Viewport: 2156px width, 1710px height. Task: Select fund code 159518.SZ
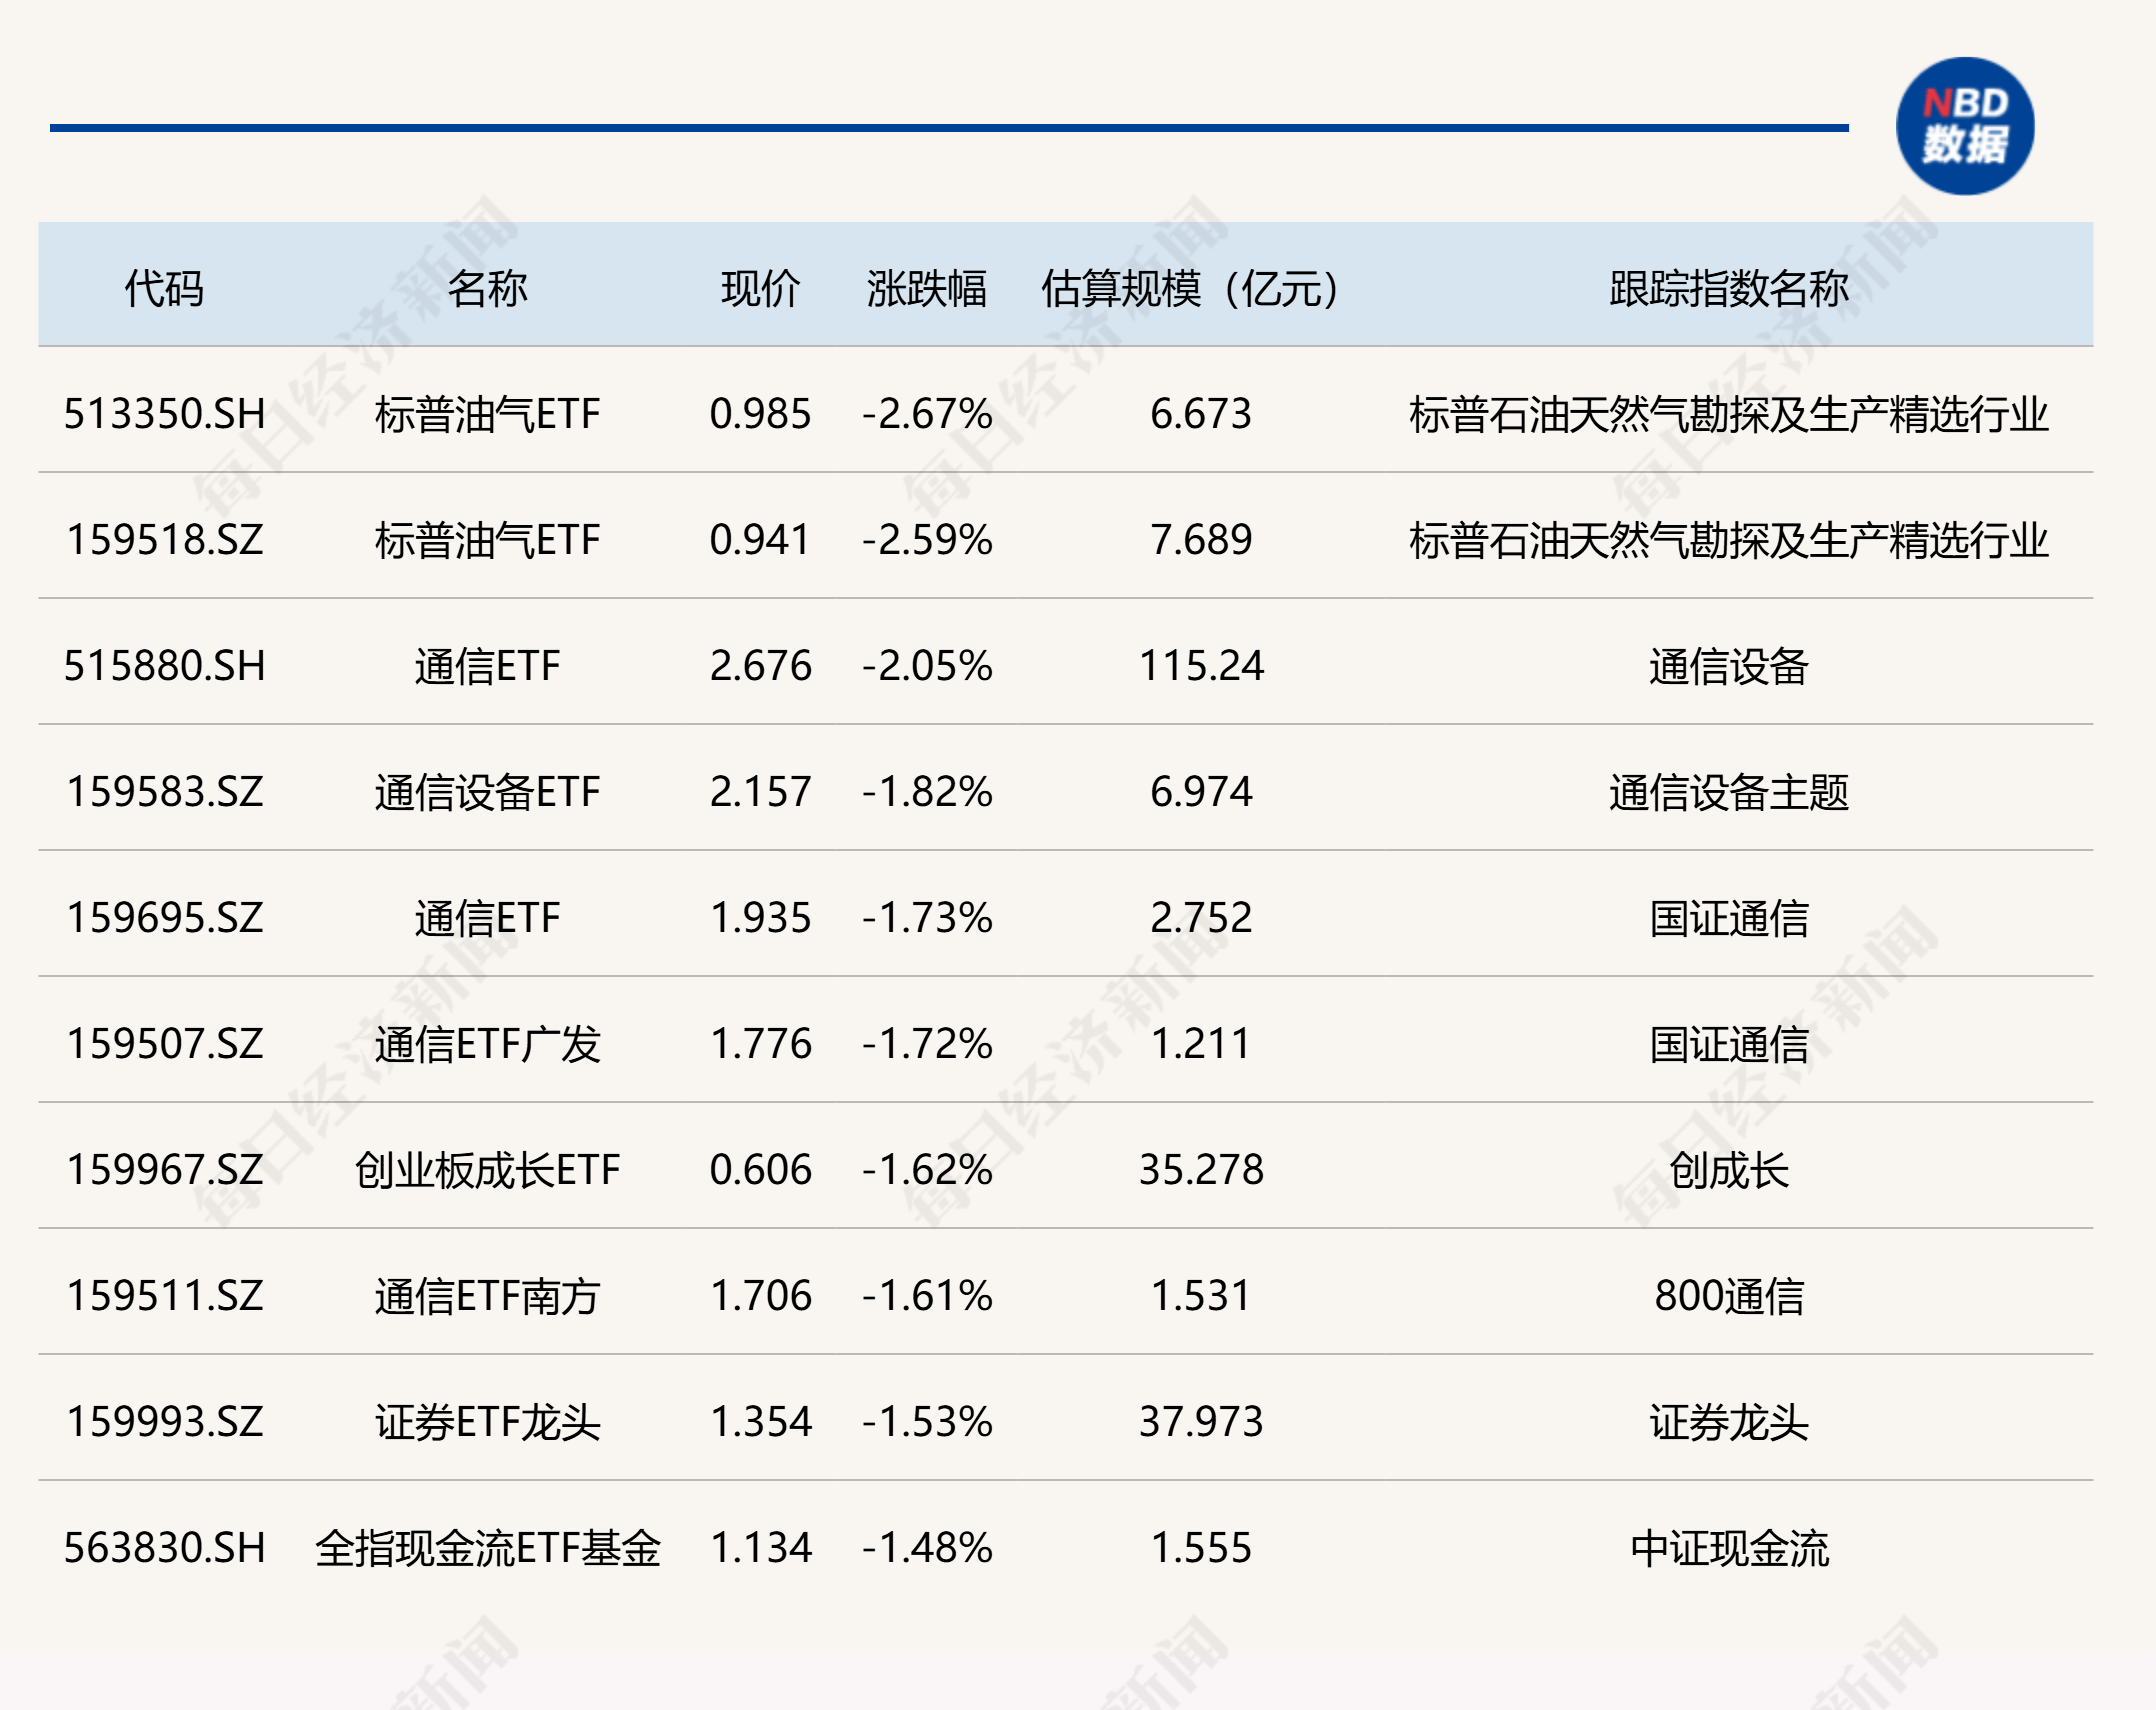164,540
